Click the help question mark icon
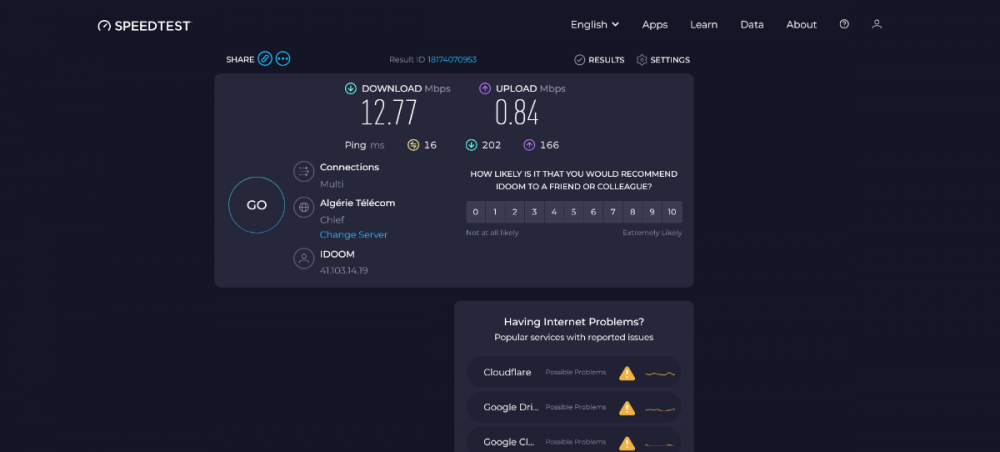 (x=844, y=24)
